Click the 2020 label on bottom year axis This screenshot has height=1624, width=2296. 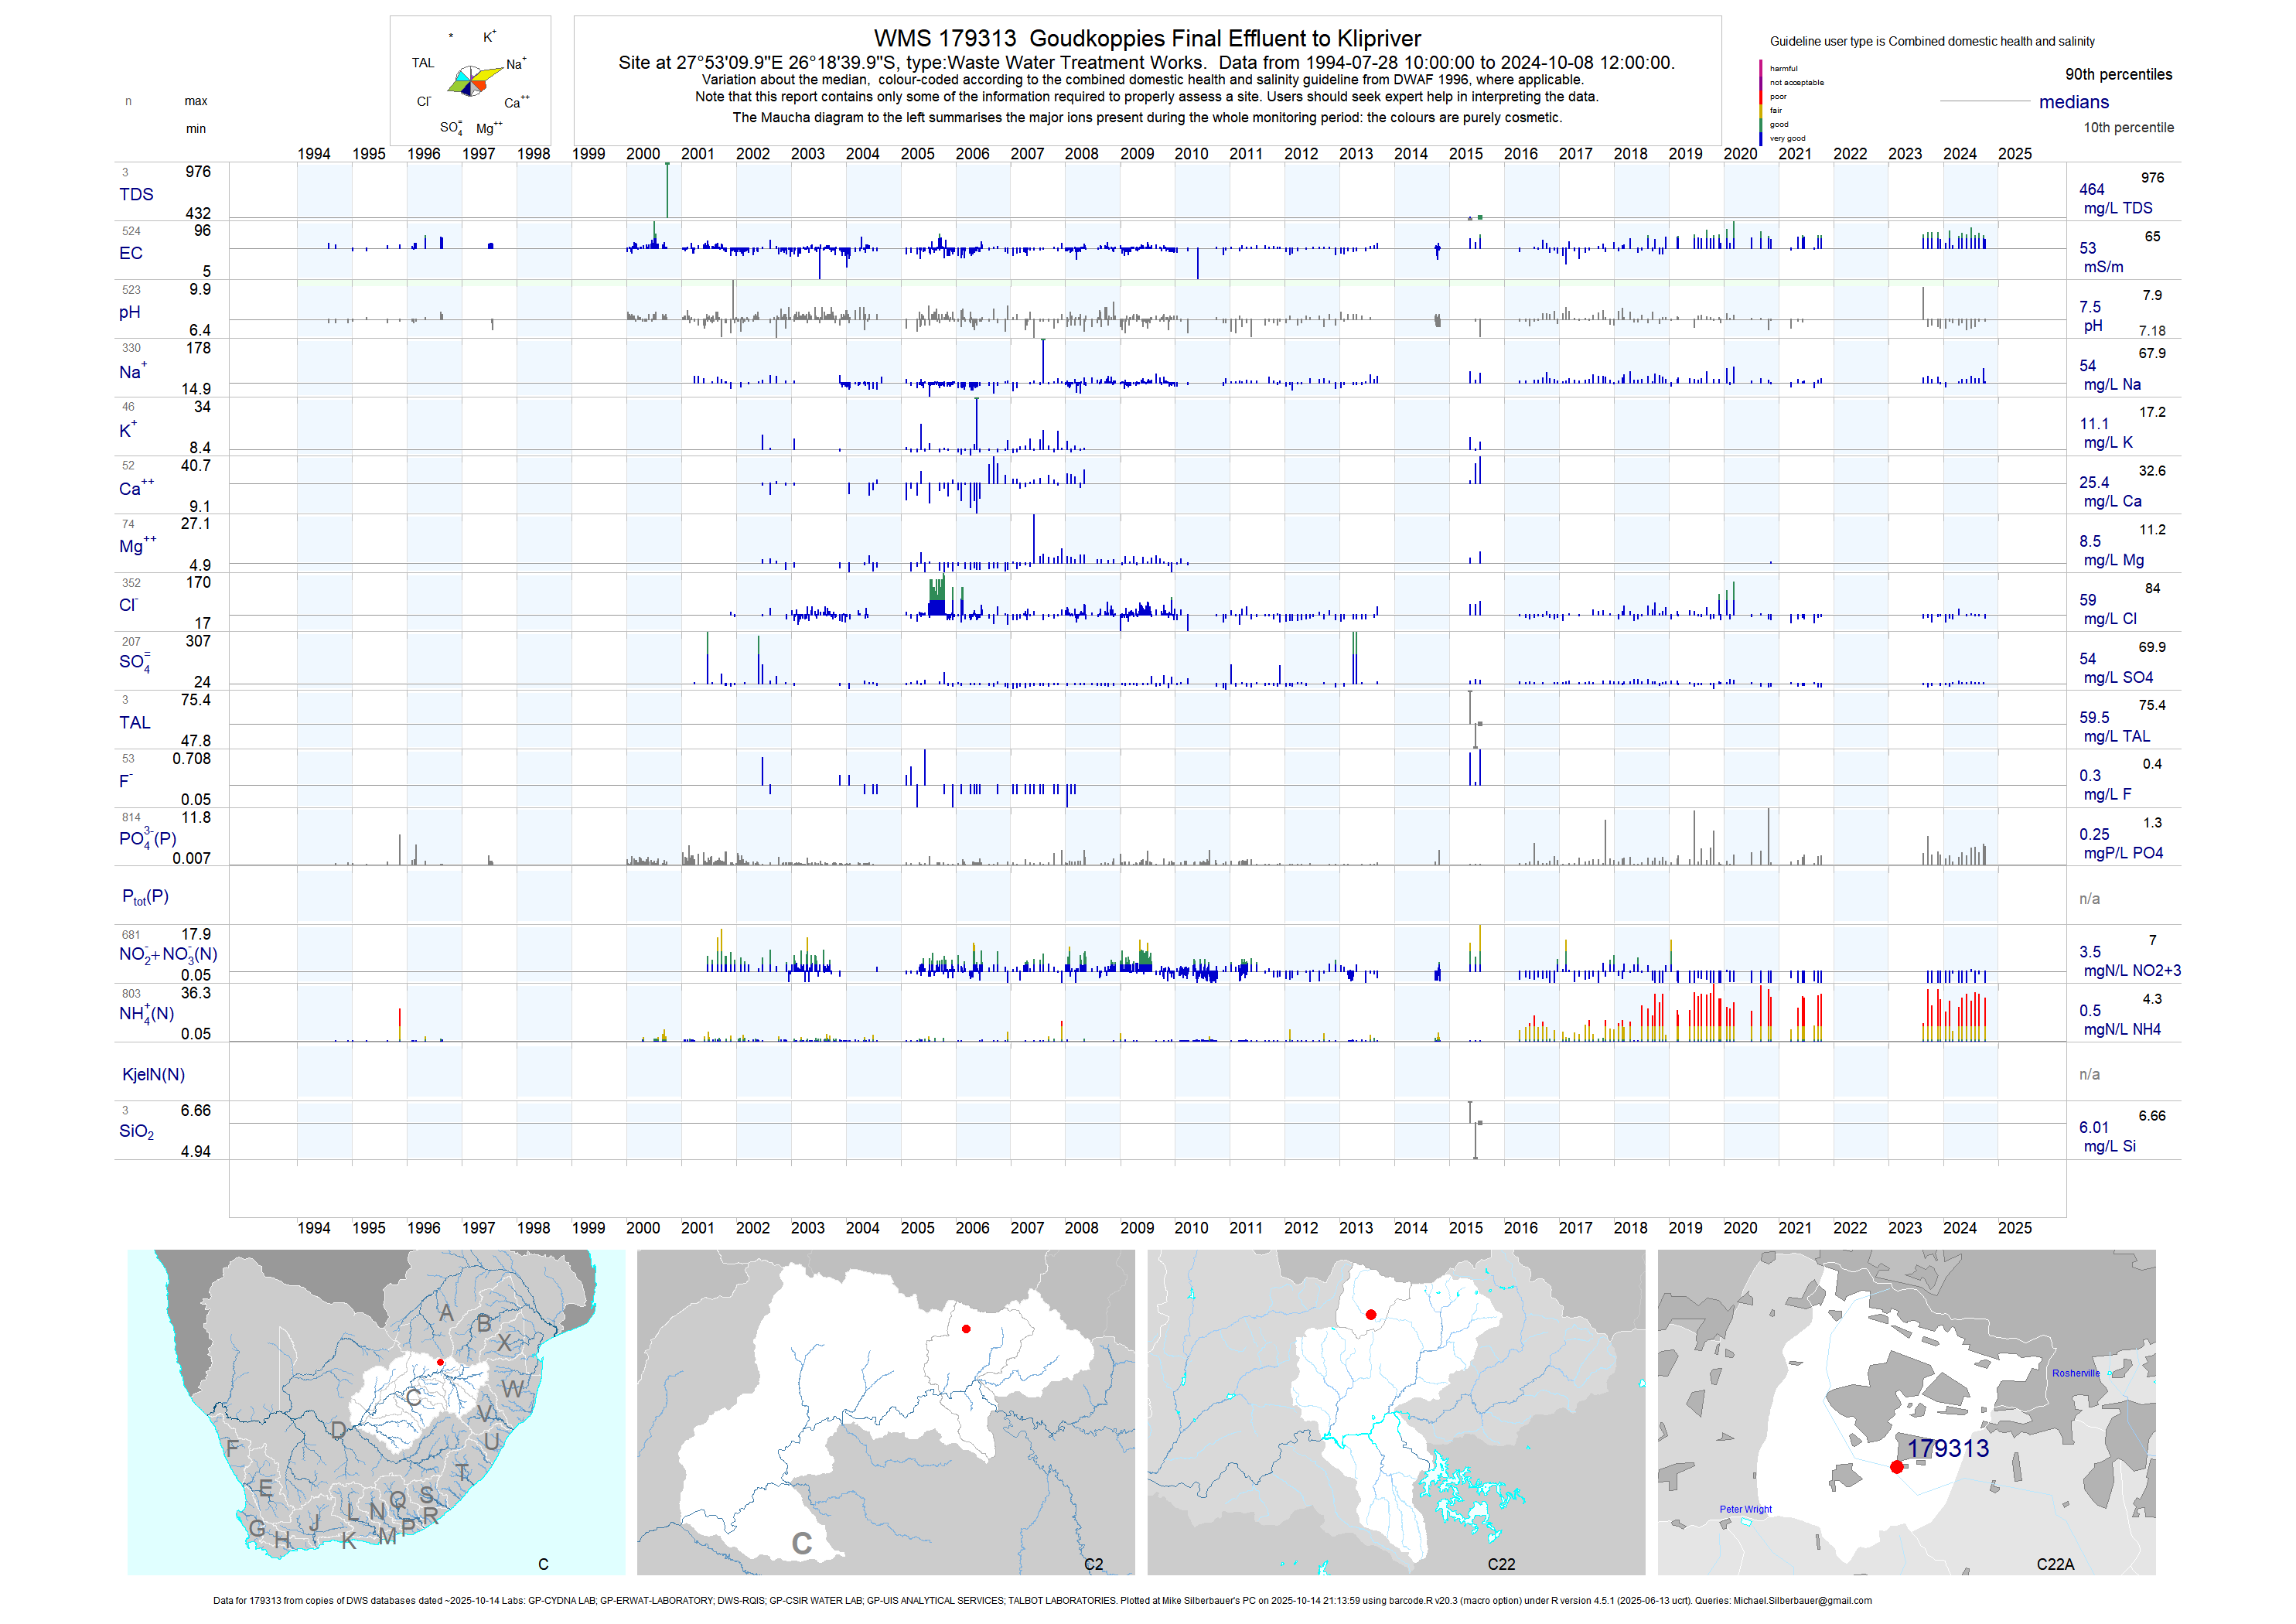[x=1740, y=1228]
